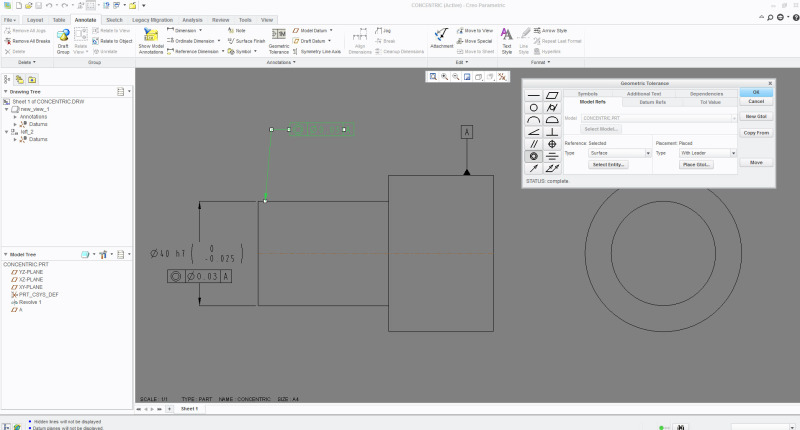Switch to the Layout ribbon tab
The image size is (800, 430).
coord(35,20)
